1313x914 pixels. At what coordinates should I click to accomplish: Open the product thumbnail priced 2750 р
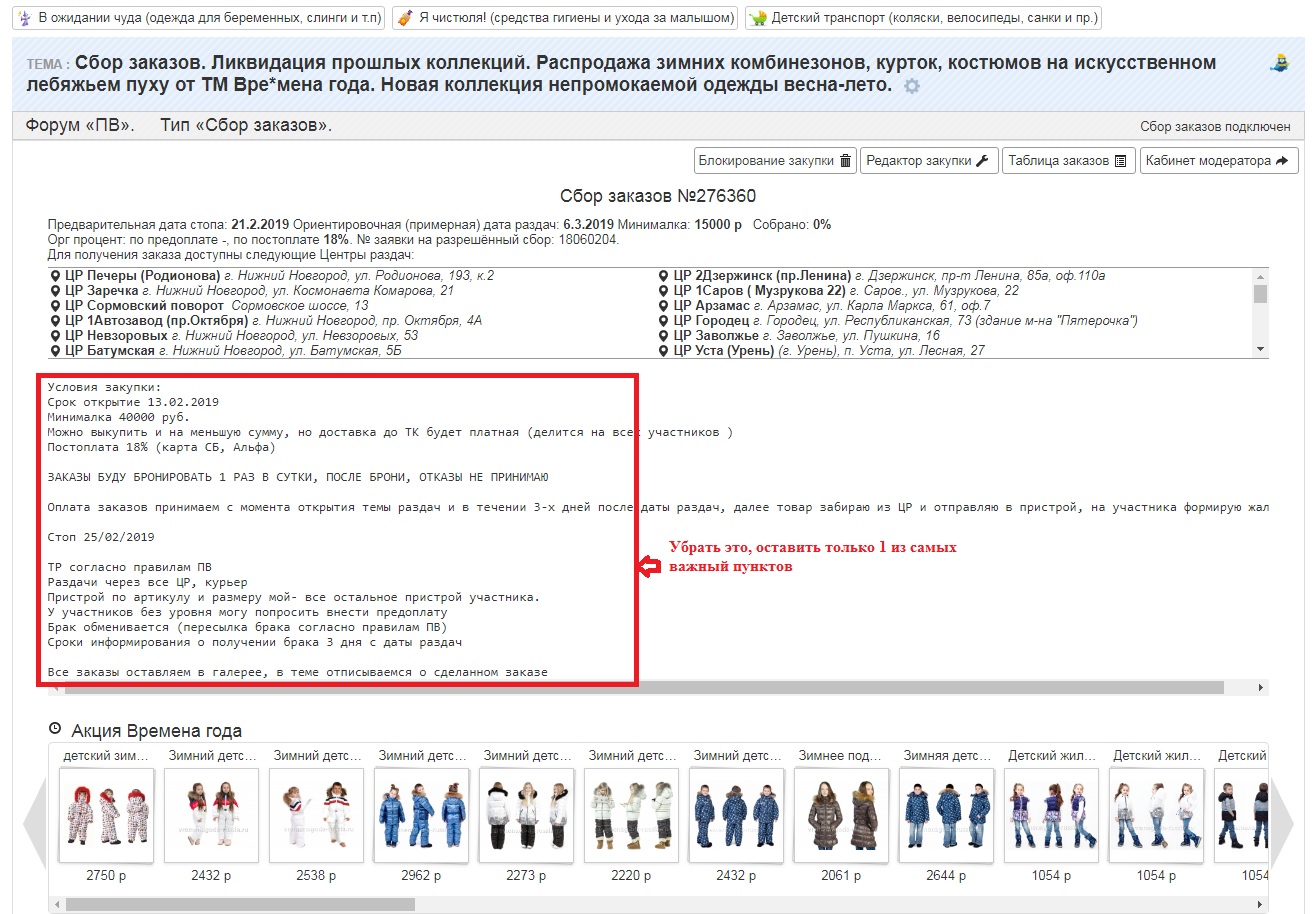(x=107, y=815)
